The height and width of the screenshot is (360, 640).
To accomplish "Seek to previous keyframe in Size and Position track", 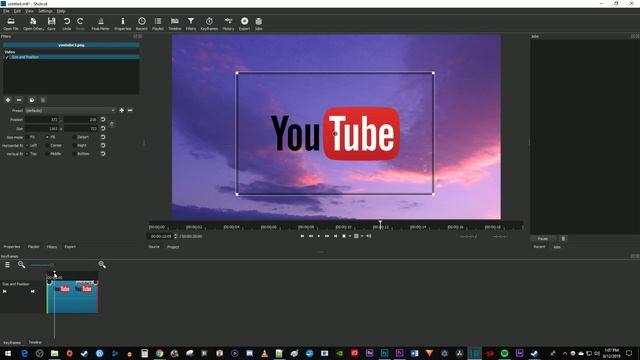I will click(x=4, y=291).
